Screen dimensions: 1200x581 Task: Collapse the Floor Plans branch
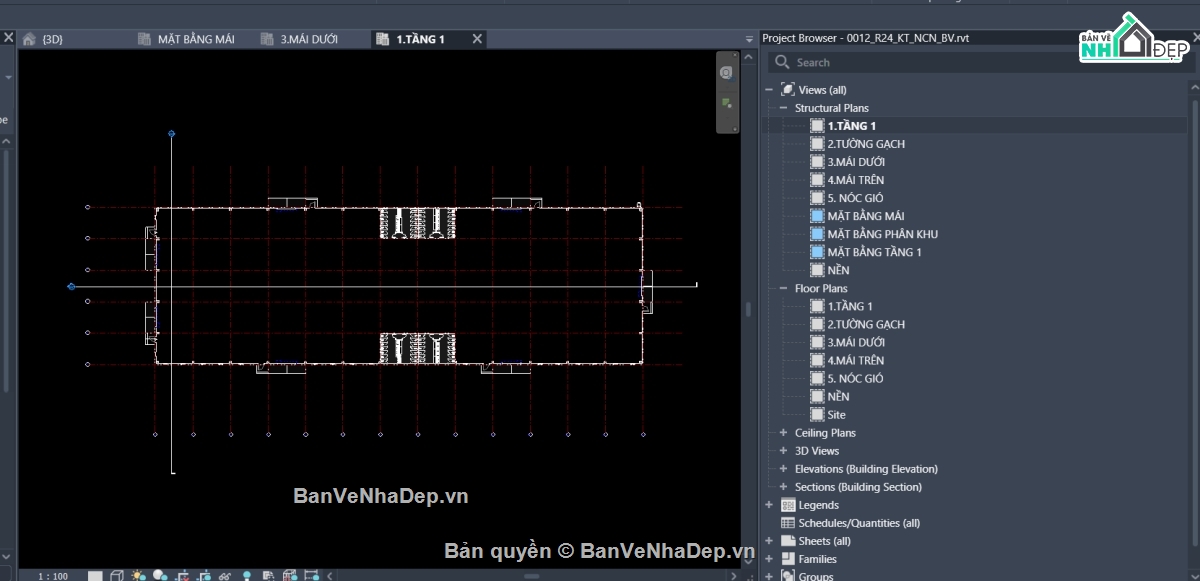point(784,288)
